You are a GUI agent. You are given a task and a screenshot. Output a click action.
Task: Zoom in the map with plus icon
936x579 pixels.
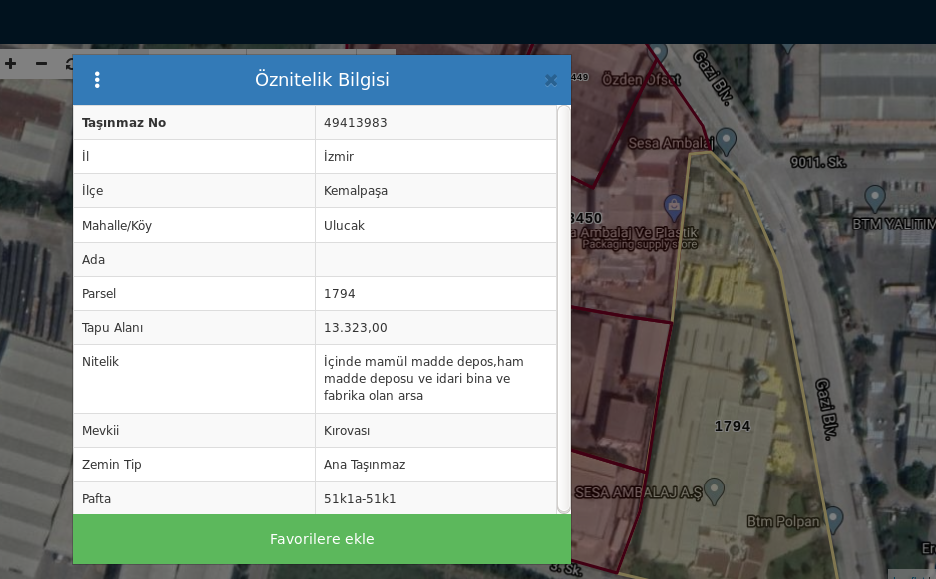[11, 63]
